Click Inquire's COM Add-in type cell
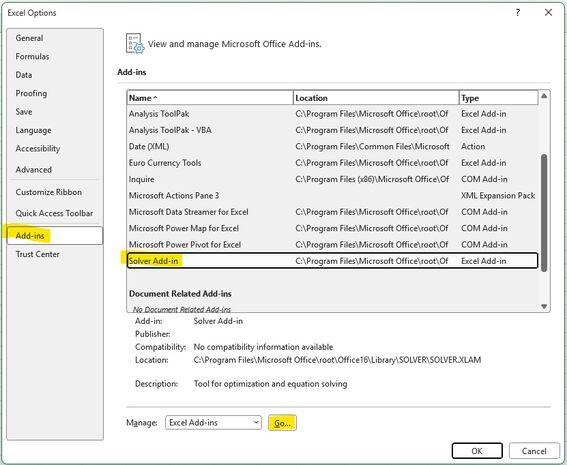567x465 pixels. coord(484,179)
